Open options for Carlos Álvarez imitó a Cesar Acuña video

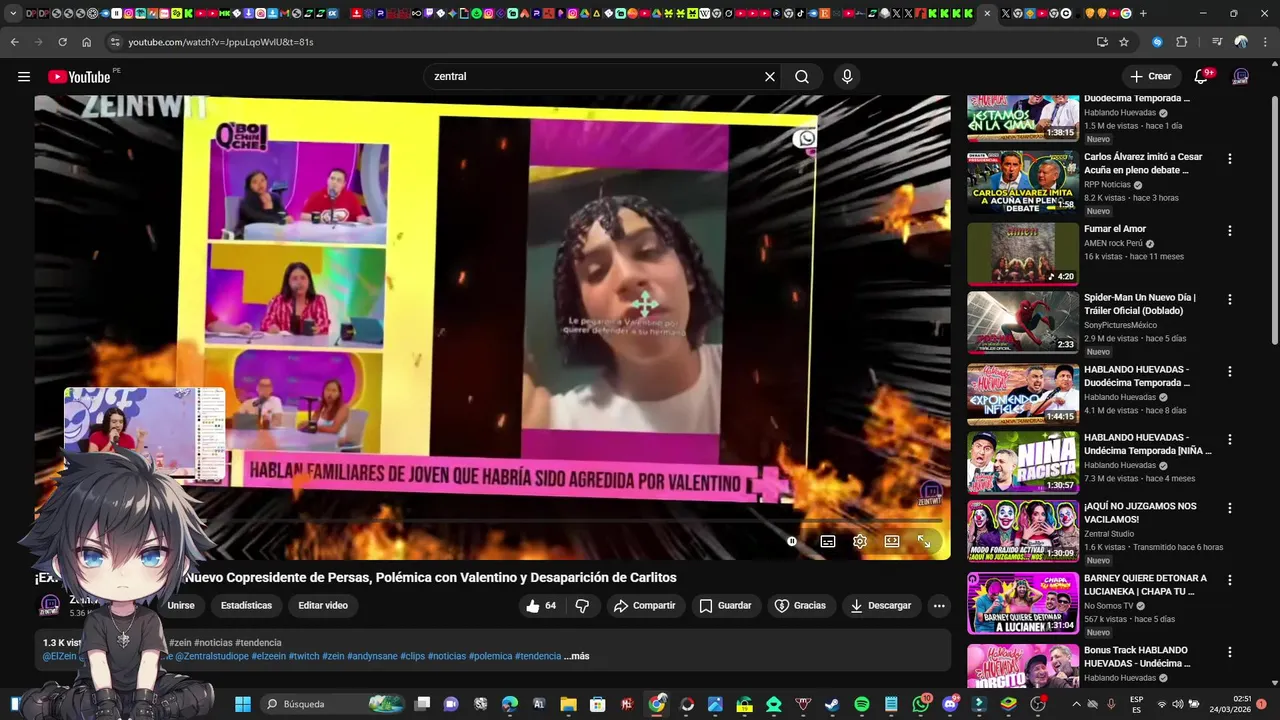(1230, 159)
